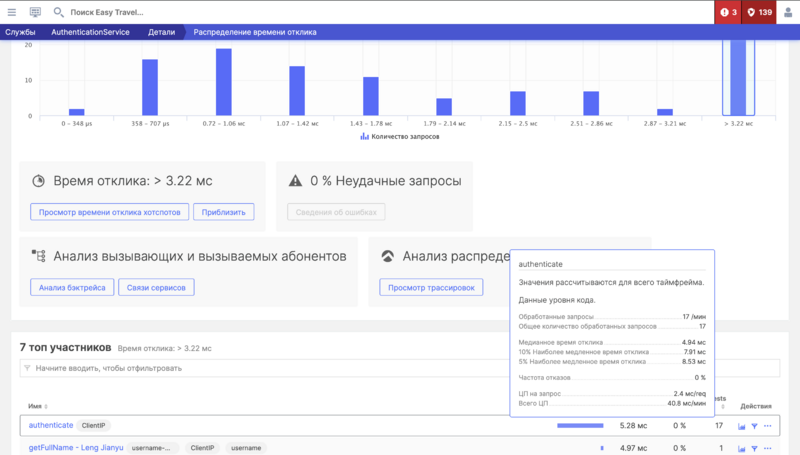Open the security alerts badge showing 139

(760, 12)
